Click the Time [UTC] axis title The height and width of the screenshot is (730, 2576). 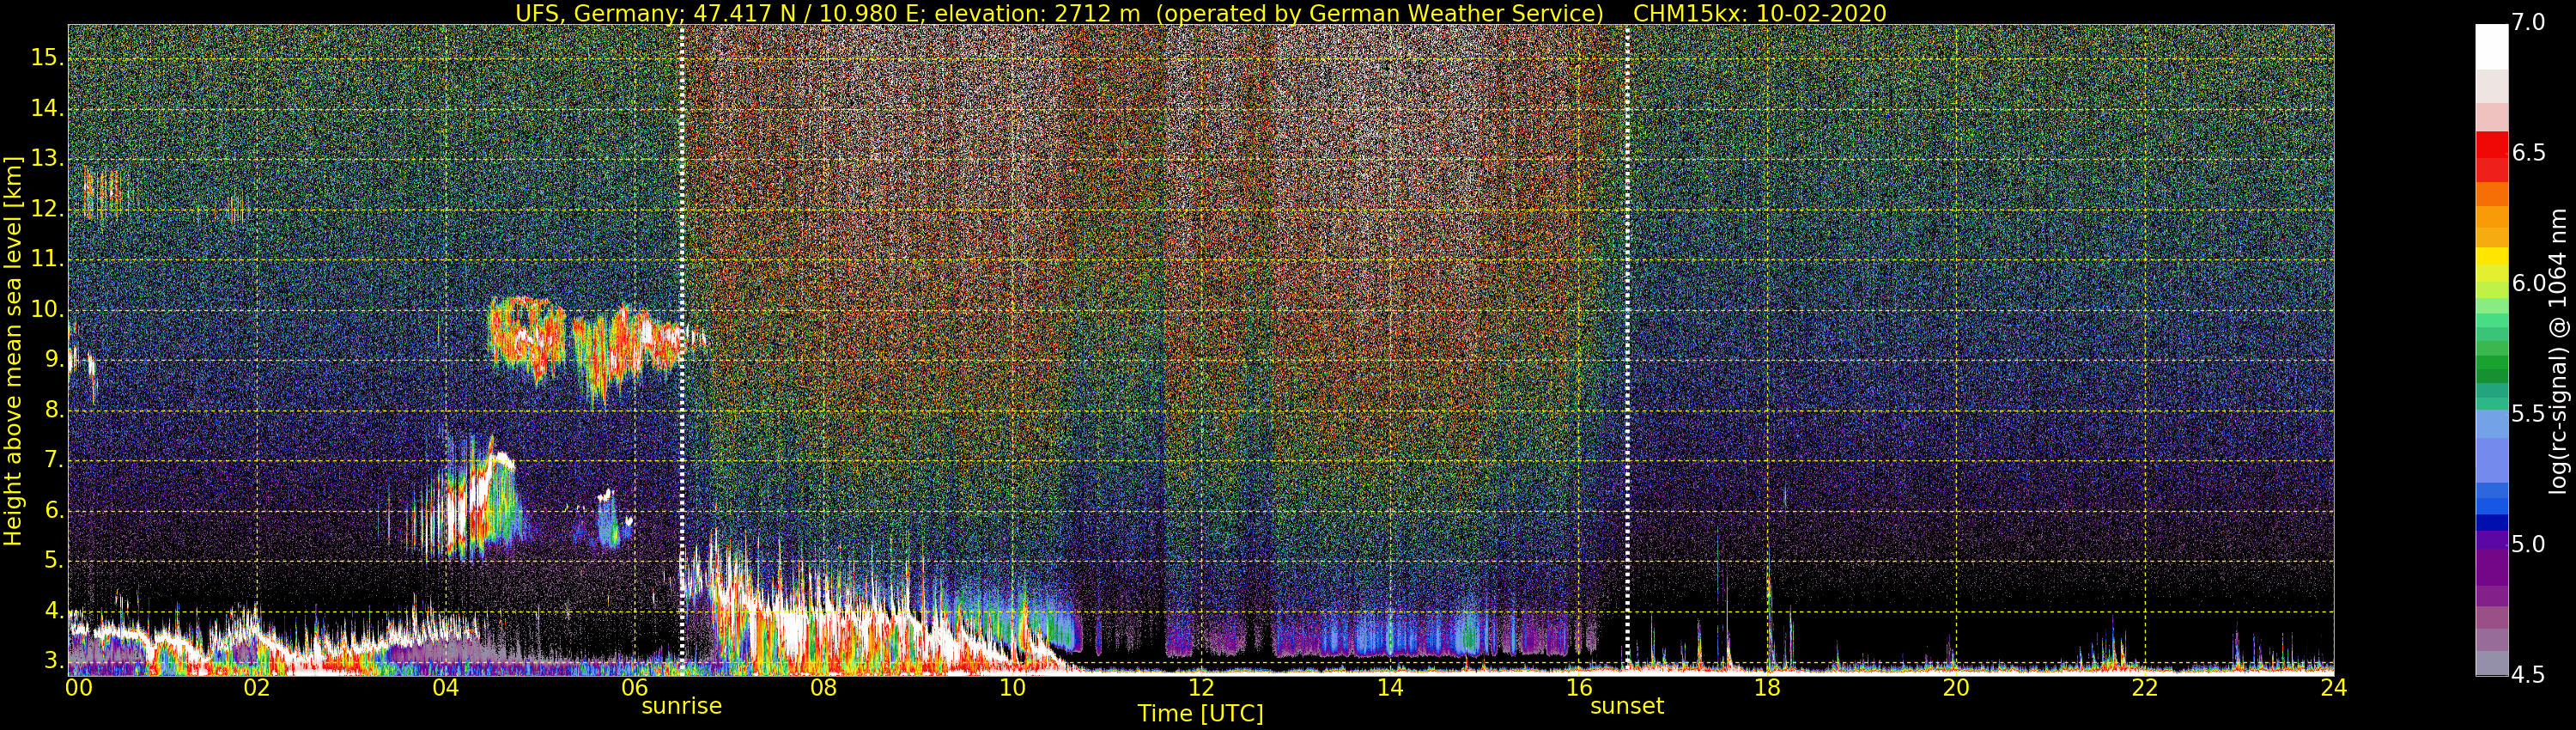(1200, 714)
